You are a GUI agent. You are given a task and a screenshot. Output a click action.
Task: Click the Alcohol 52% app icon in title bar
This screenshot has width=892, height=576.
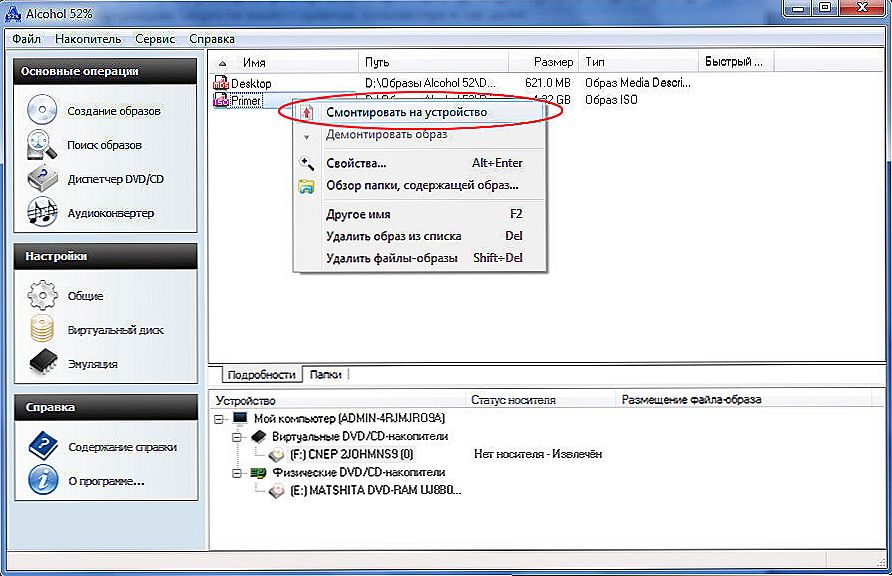tap(13, 14)
